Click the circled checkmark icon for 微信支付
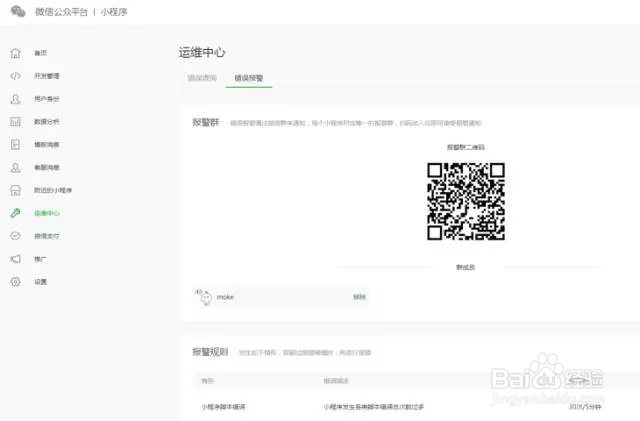Viewport: 640px width, 421px height. pyautogui.click(x=16, y=236)
